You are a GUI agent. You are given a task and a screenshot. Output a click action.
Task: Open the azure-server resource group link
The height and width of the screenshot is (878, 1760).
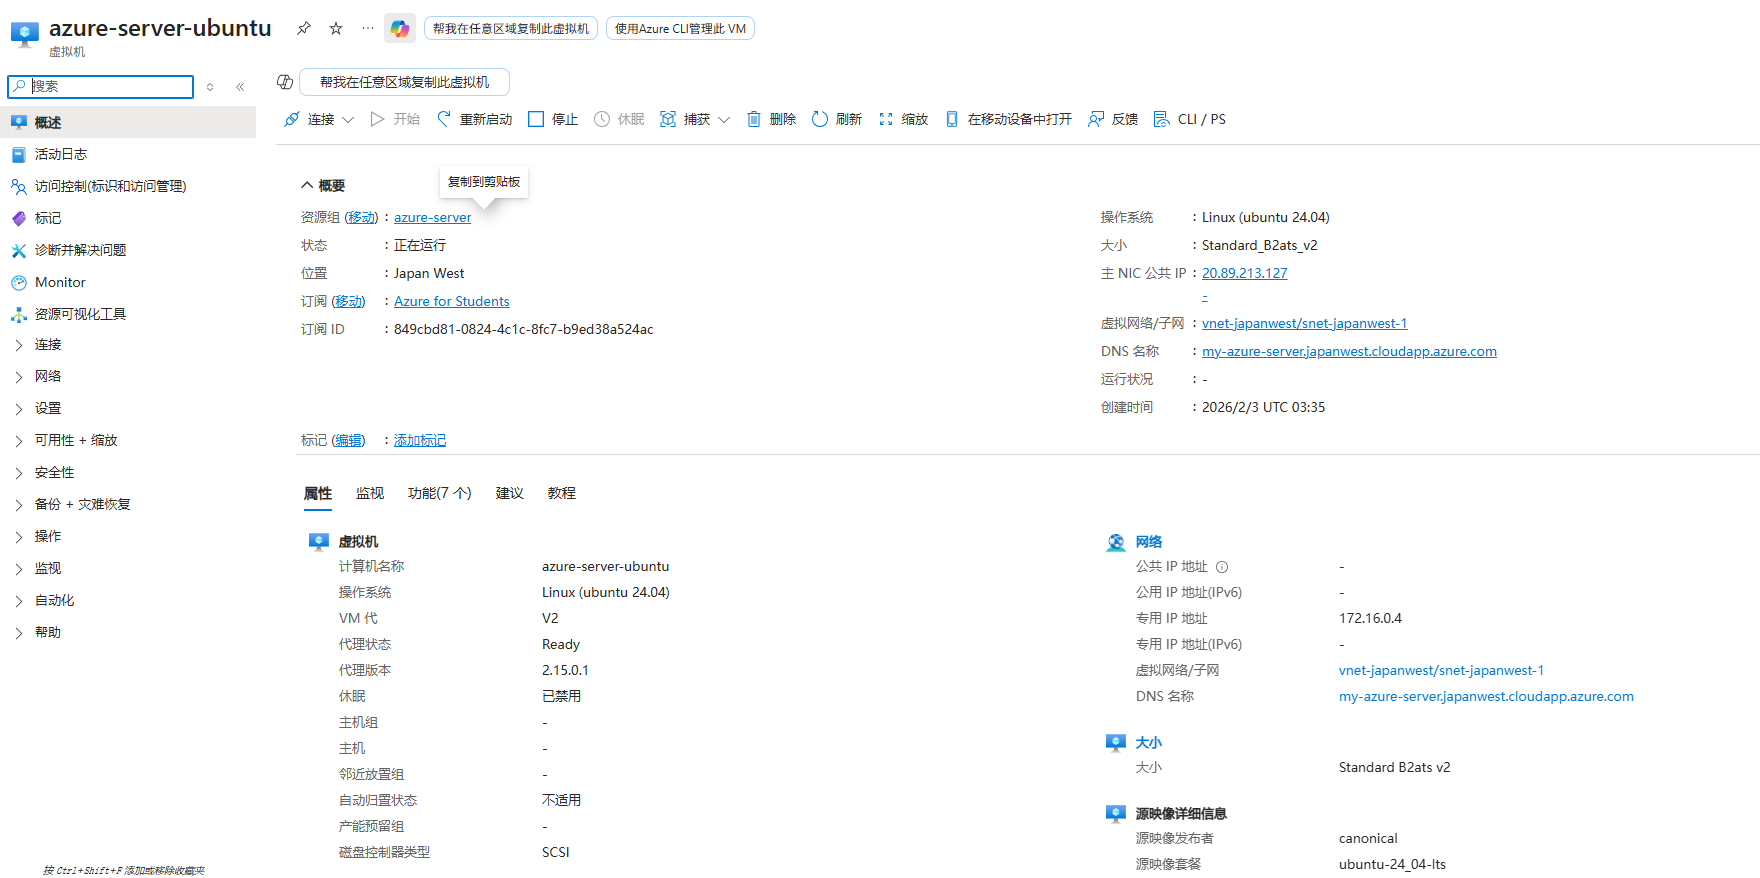pos(432,217)
